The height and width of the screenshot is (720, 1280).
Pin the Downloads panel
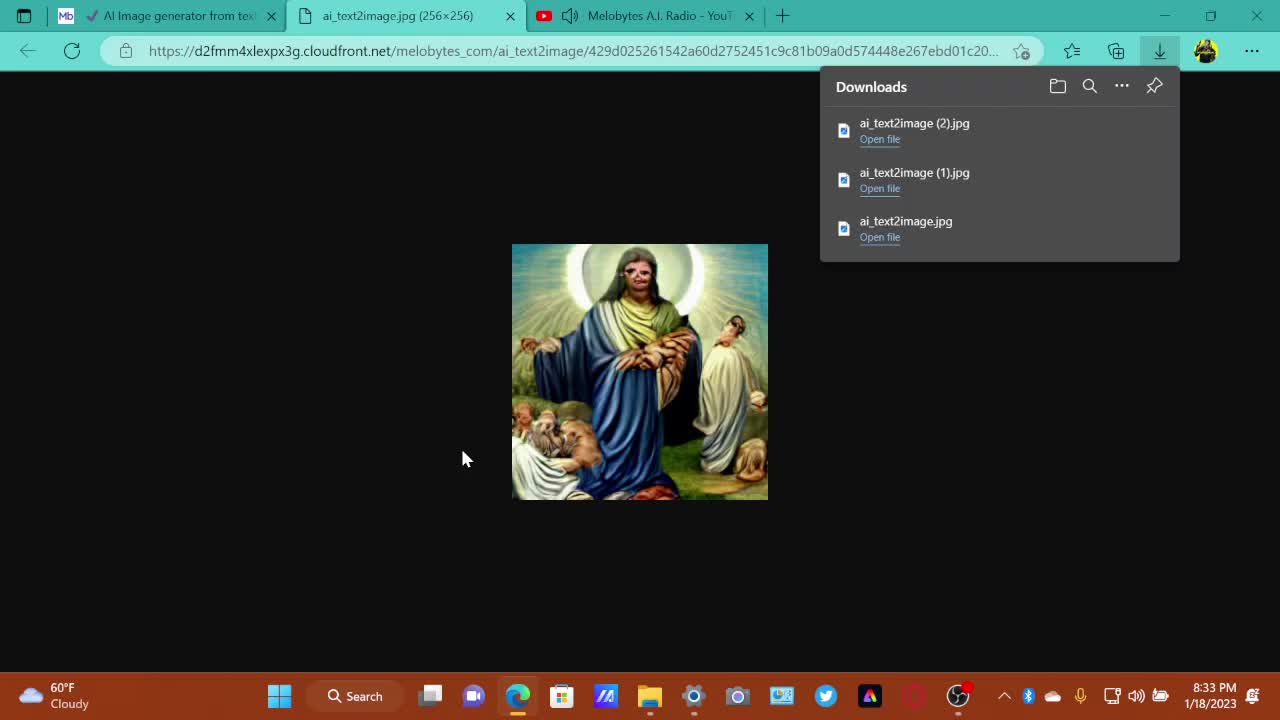(x=1154, y=87)
